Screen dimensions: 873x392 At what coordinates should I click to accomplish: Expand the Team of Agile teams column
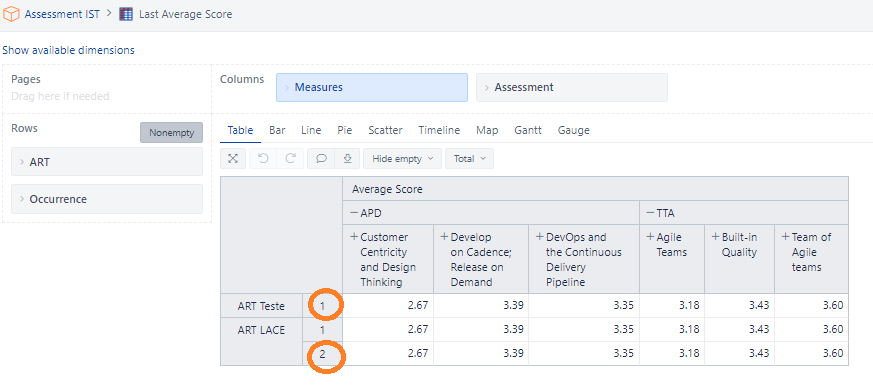coord(785,237)
